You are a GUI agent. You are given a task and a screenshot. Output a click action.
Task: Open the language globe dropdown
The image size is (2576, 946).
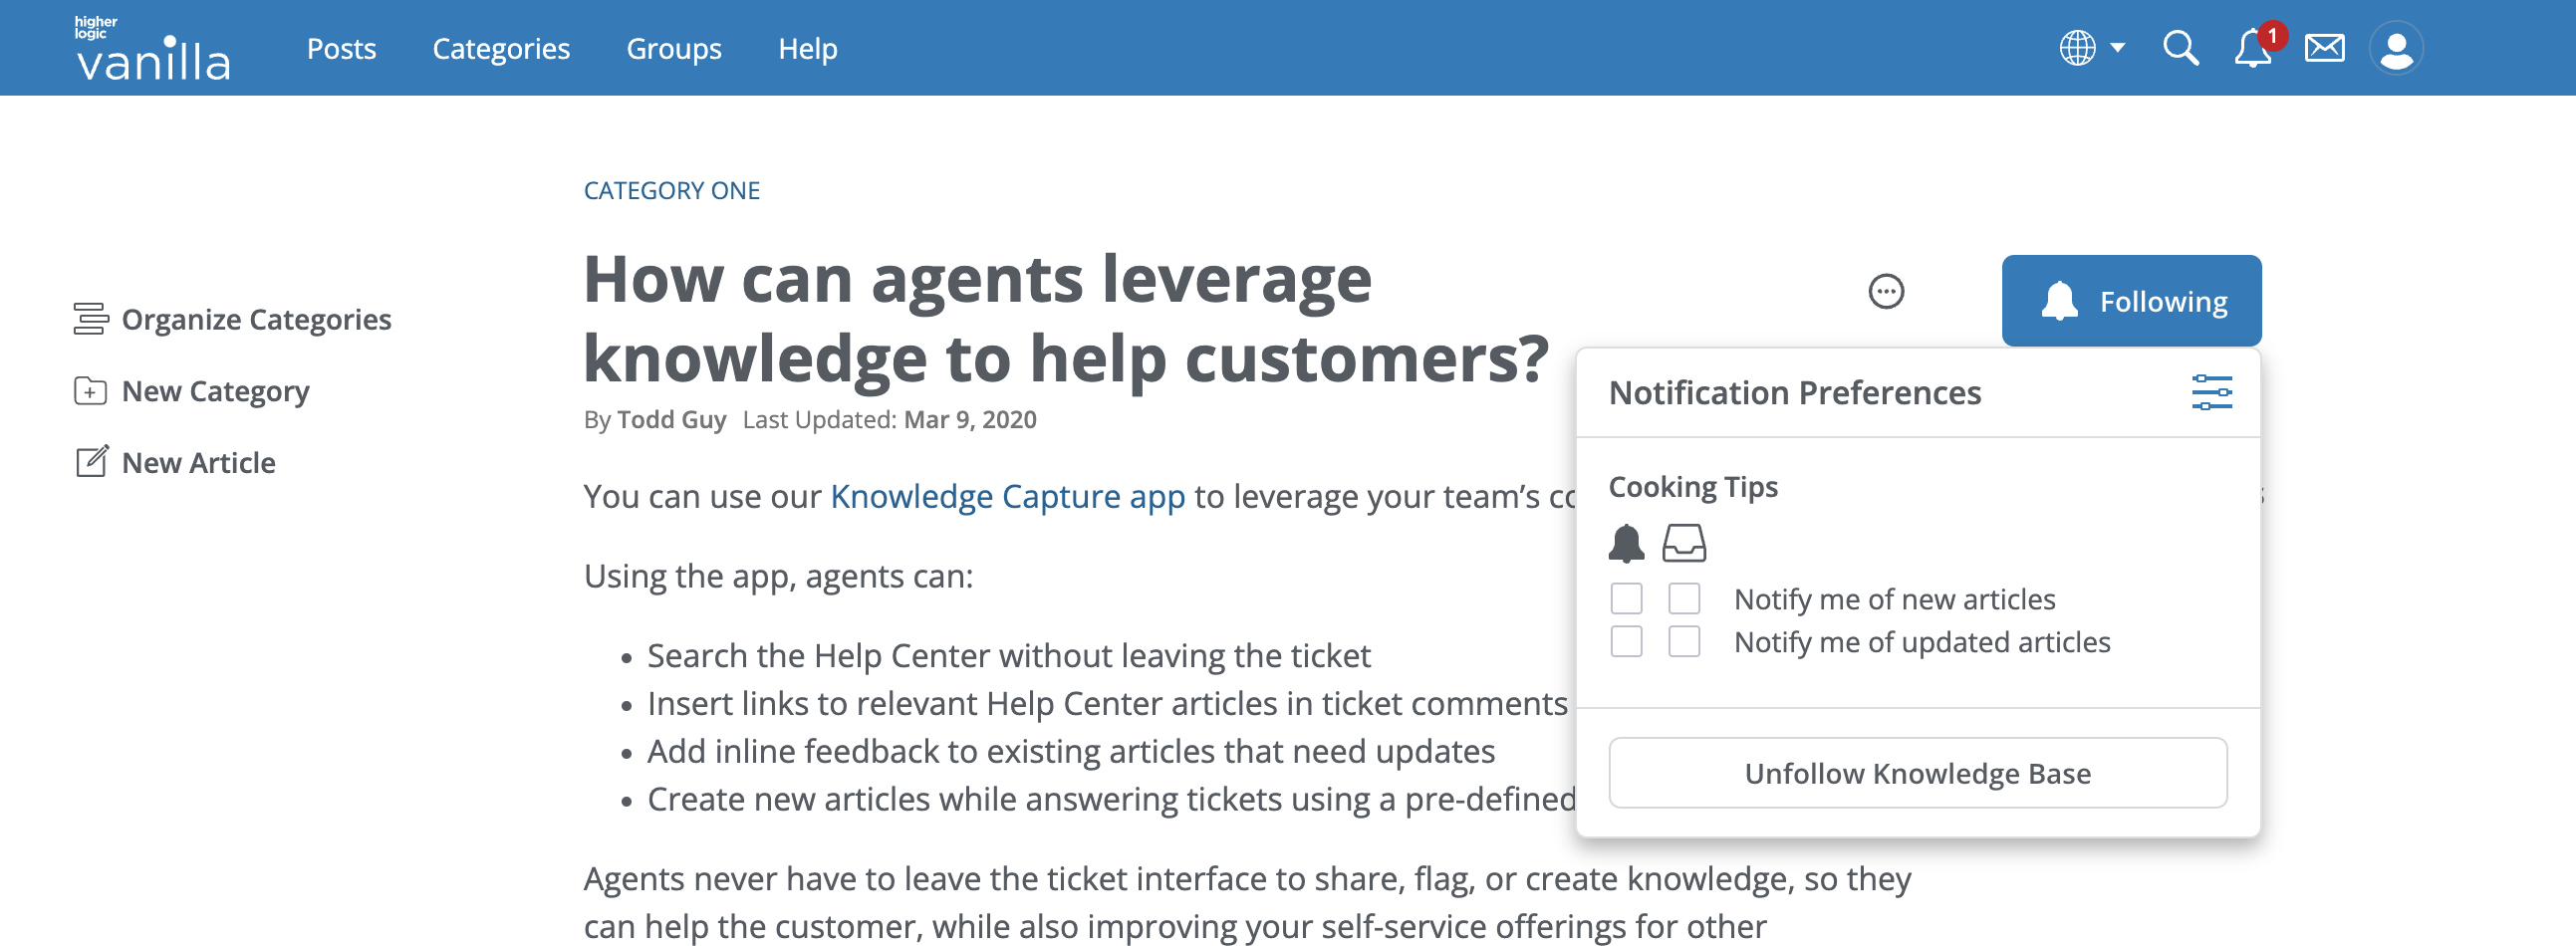pyautogui.click(x=2093, y=47)
